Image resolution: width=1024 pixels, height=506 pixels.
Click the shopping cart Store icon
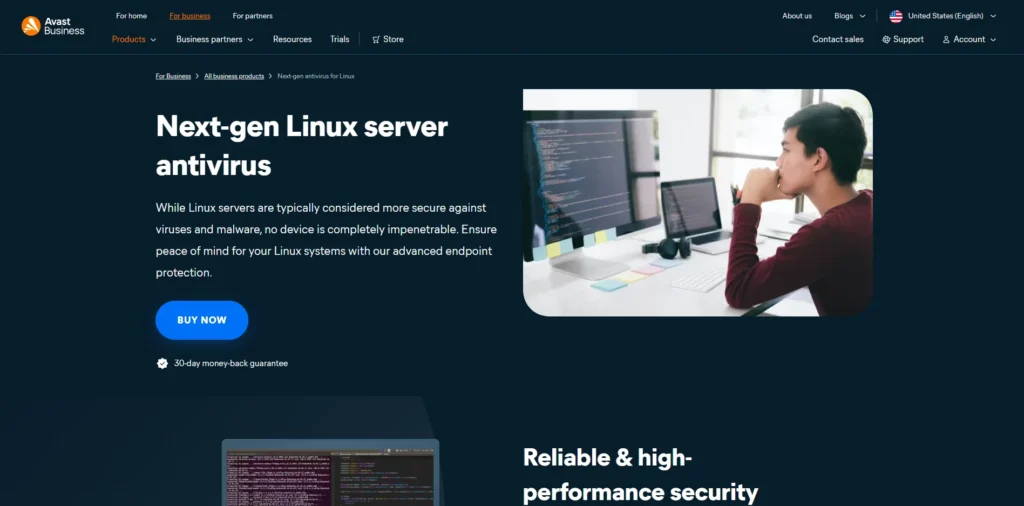(376, 40)
